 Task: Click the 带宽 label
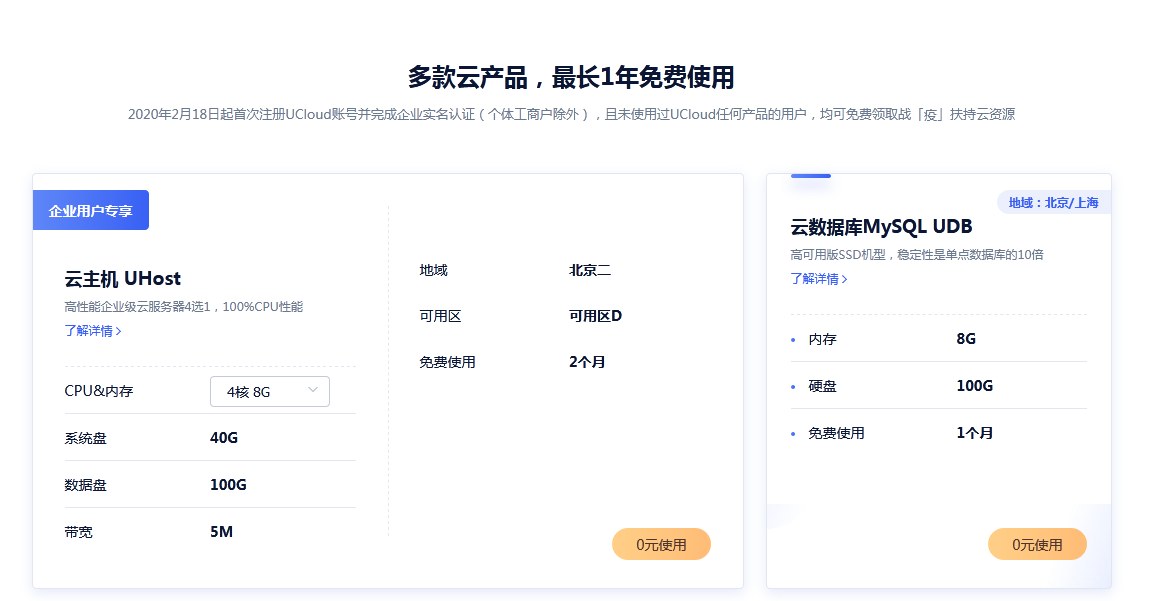pos(78,532)
